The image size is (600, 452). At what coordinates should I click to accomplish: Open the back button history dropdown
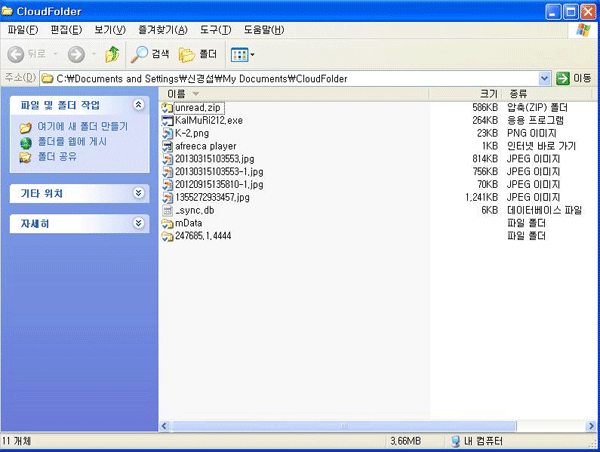tap(55, 54)
